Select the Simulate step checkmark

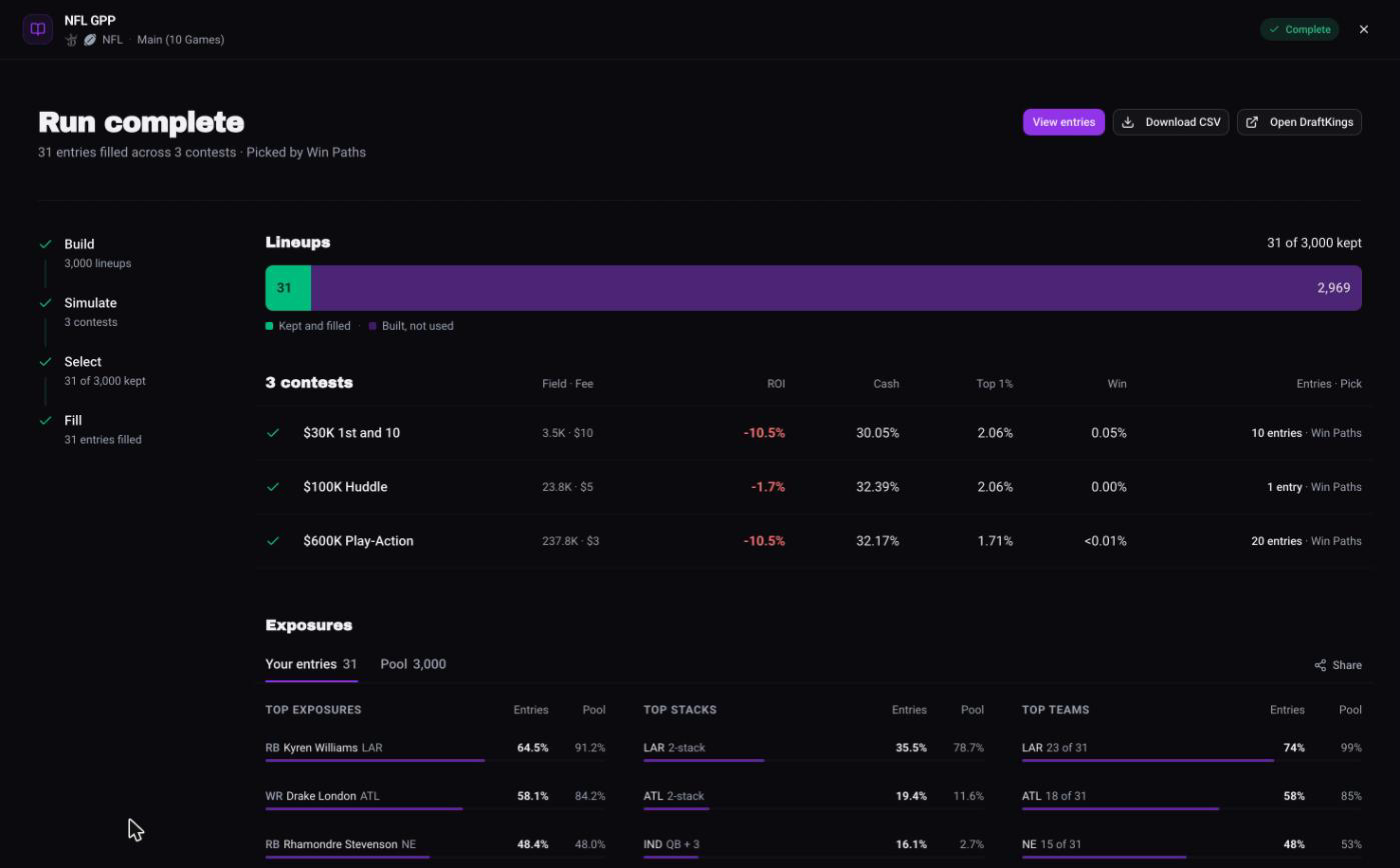click(x=45, y=303)
